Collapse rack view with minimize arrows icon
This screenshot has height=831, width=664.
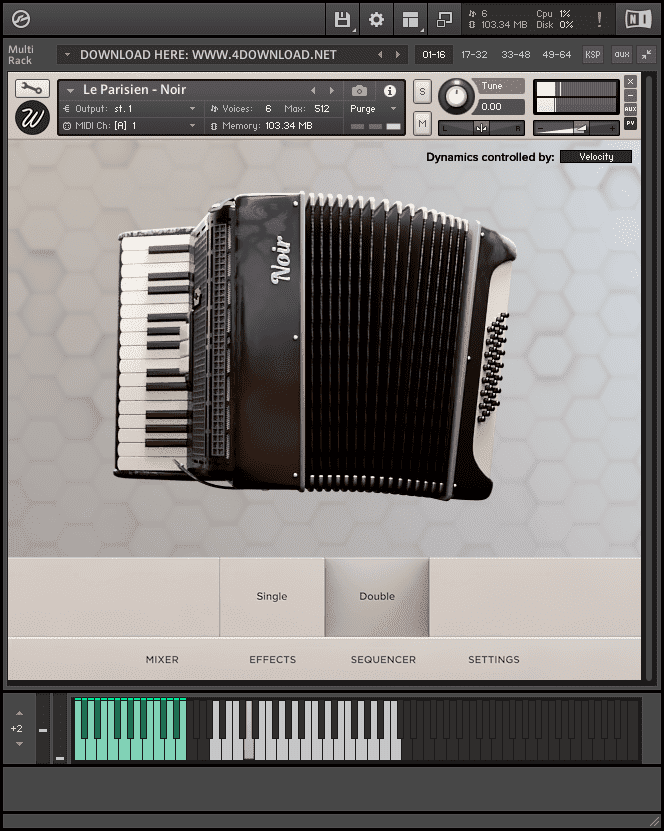[x=647, y=55]
